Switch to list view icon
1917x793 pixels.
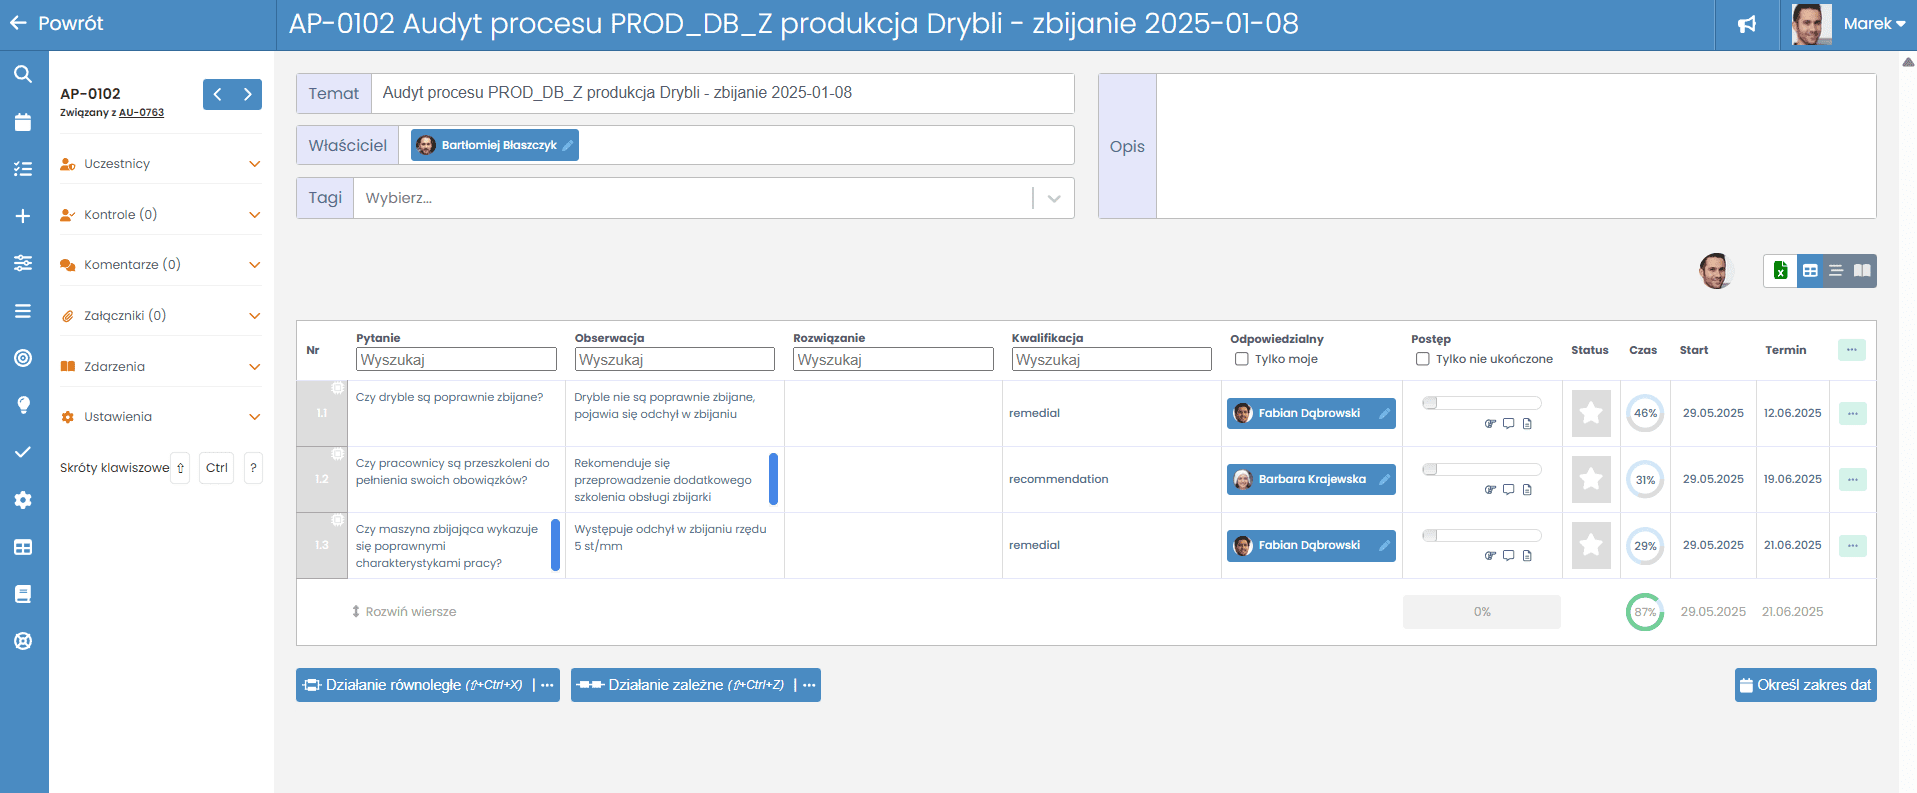click(1836, 270)
